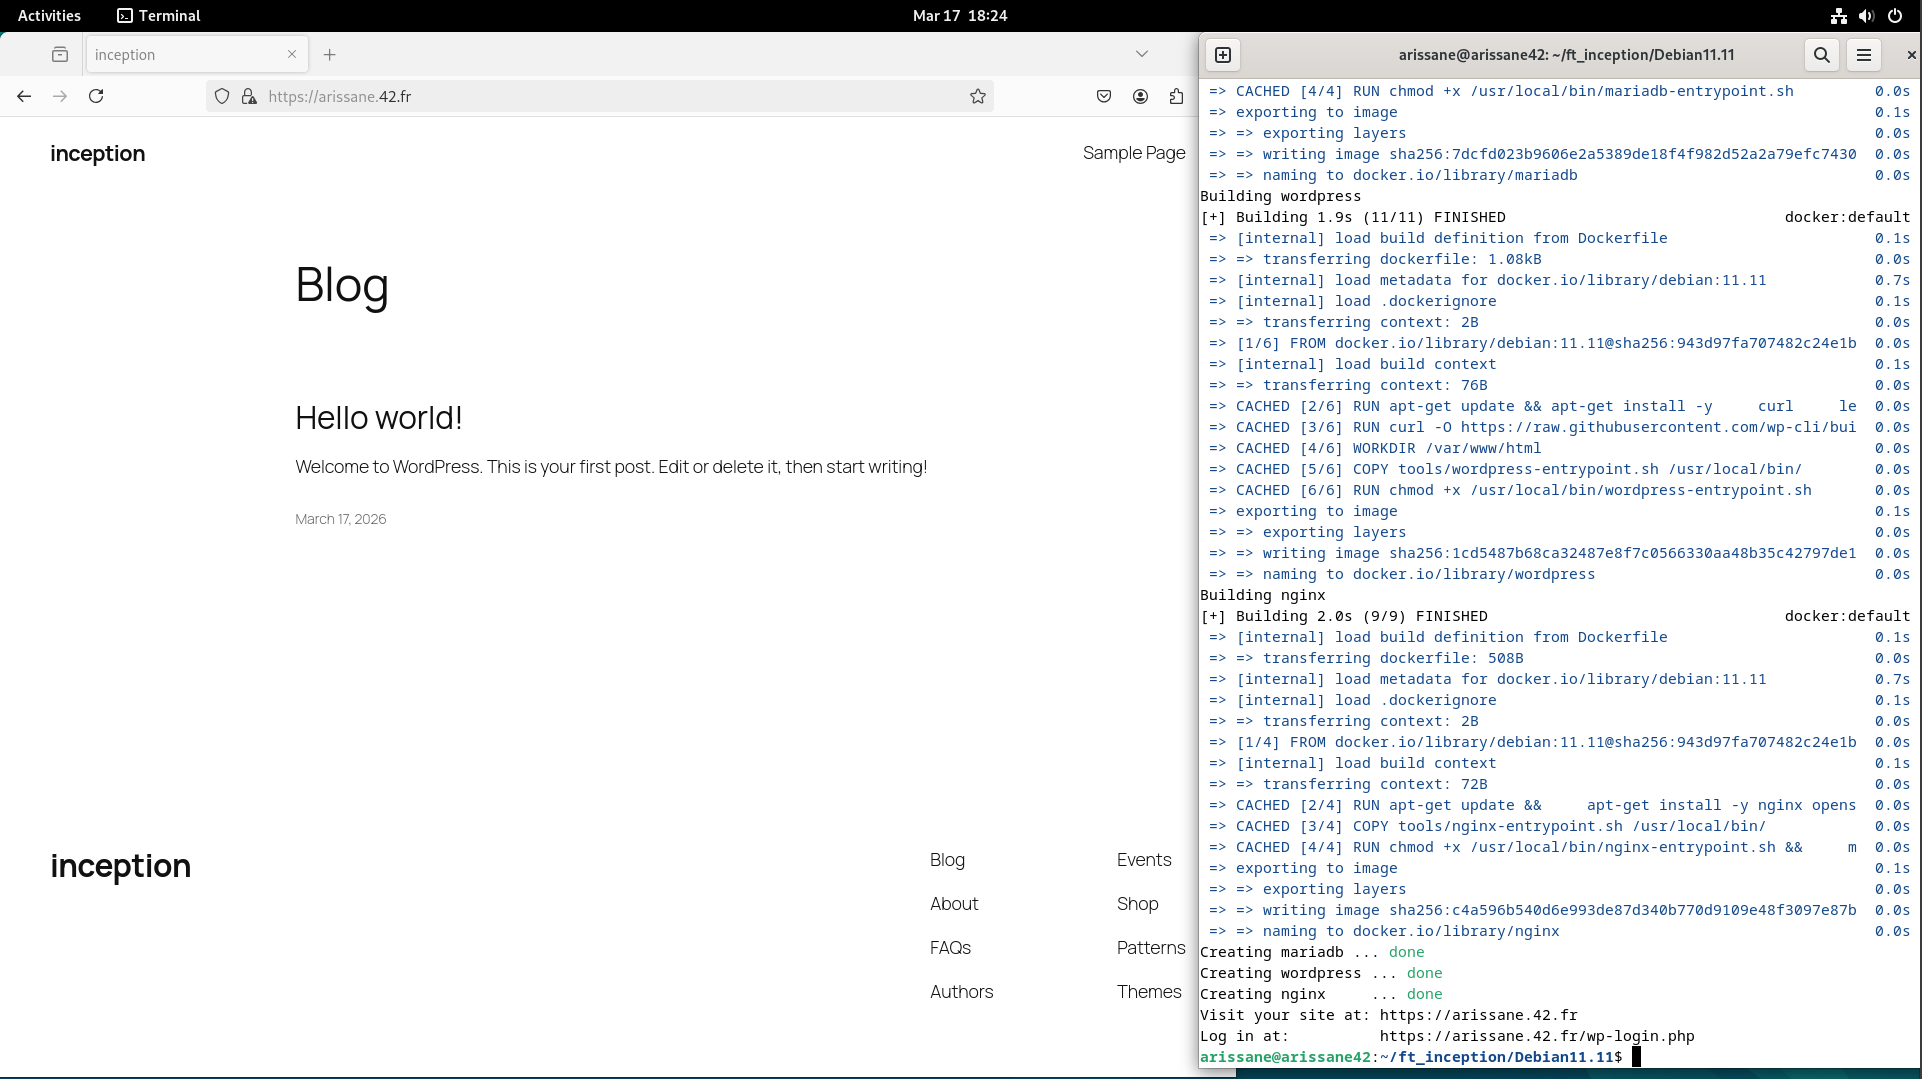The image size is (1922, 1079).
Task: Click the March 17, 2026 date link
Action: tap(340, 519)
